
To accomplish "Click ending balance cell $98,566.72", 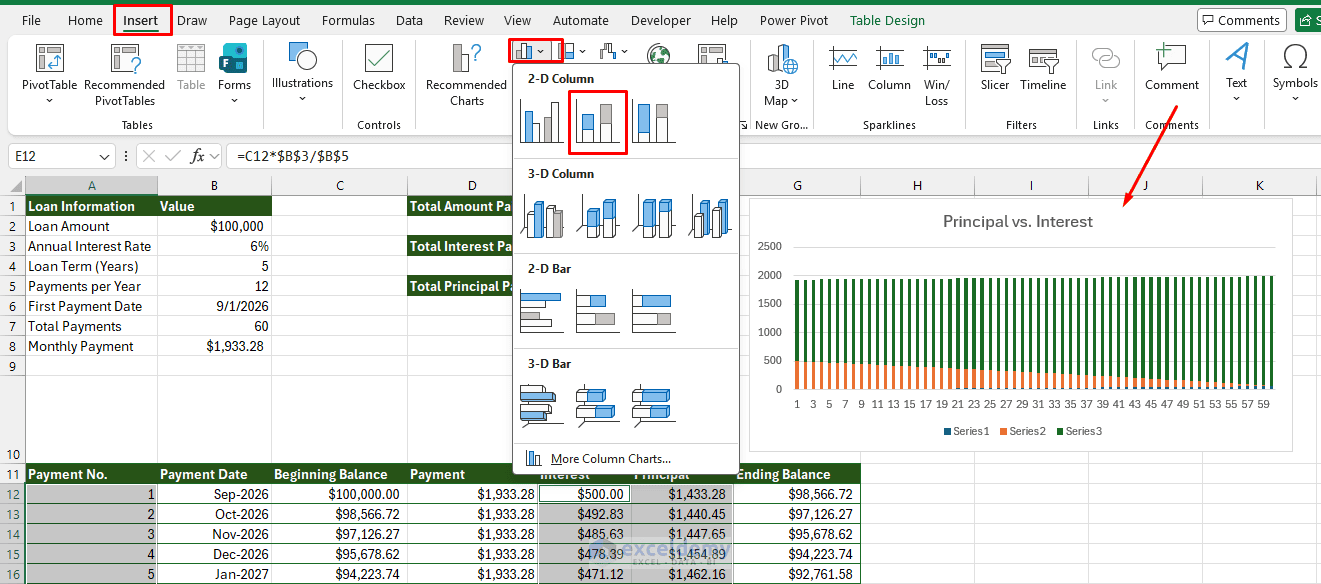I will [797, 494].
